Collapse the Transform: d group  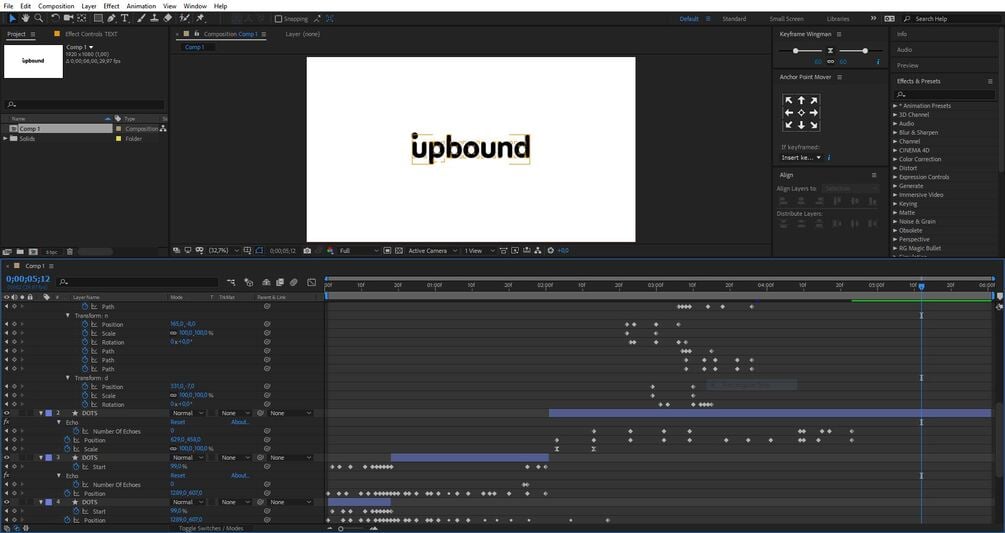68,378
